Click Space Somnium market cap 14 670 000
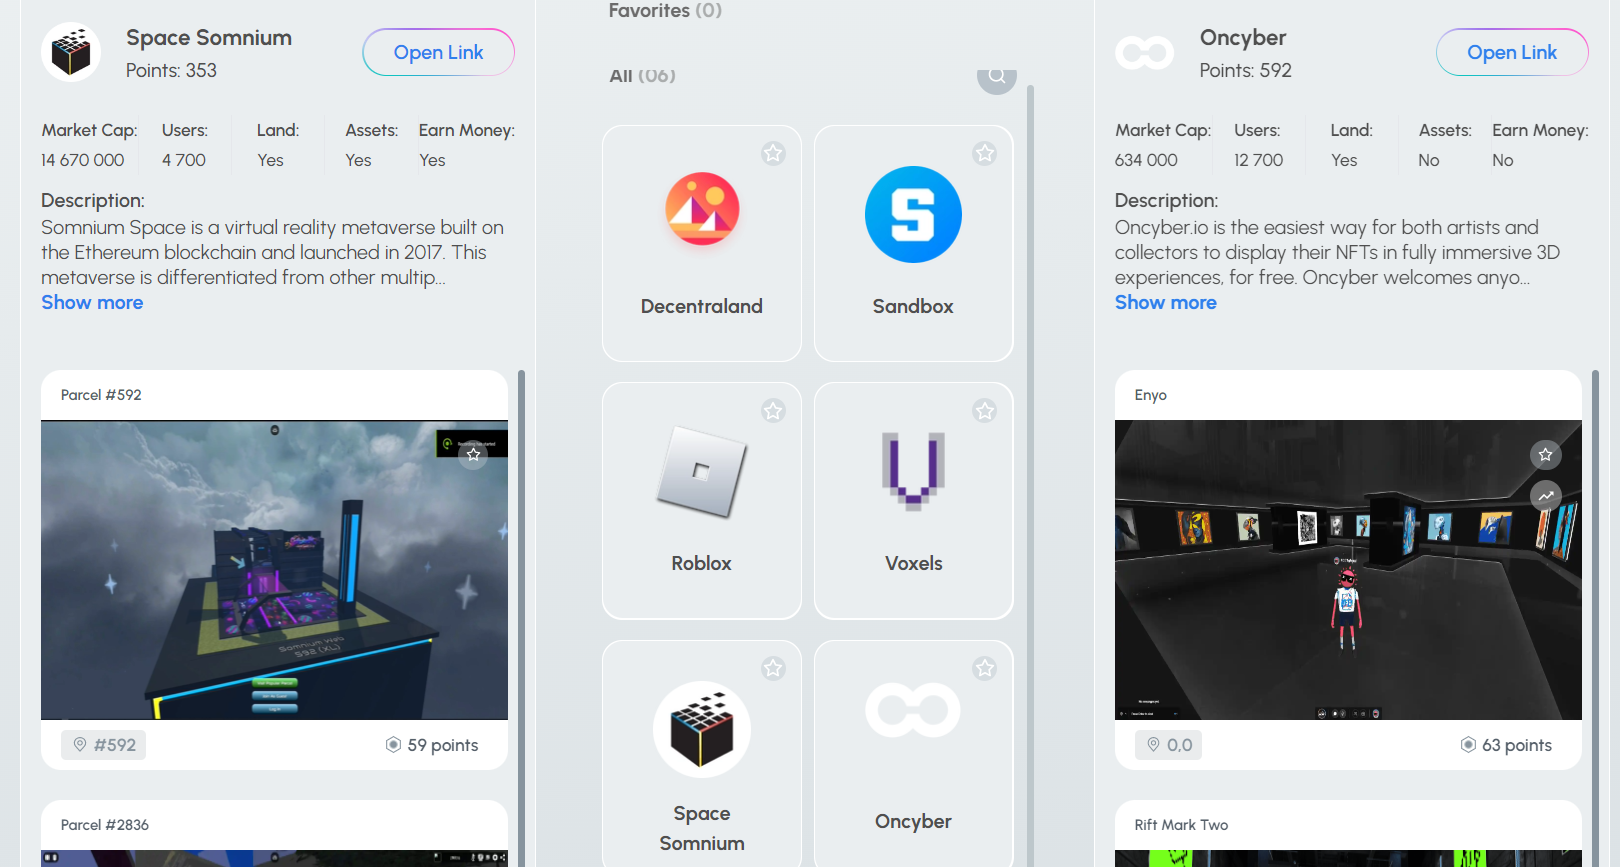The image size is (1620, 867). (83, 160)
